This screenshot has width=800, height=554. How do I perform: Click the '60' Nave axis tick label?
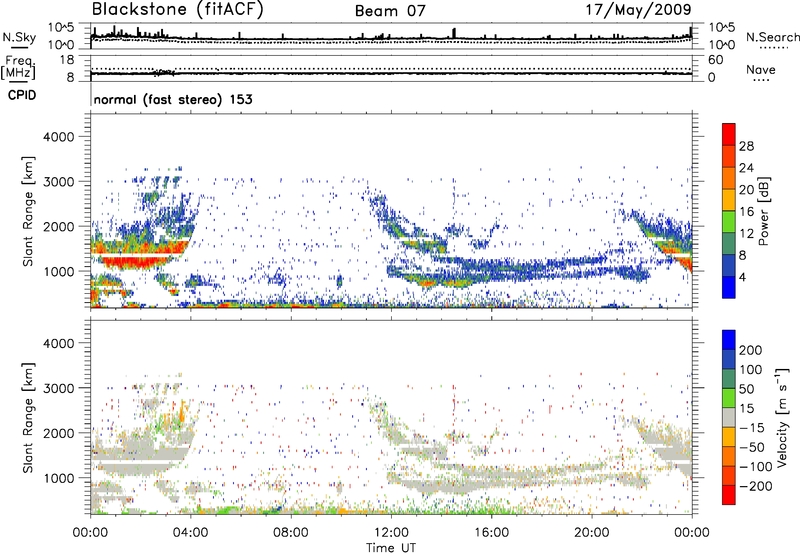click(715, 60)
